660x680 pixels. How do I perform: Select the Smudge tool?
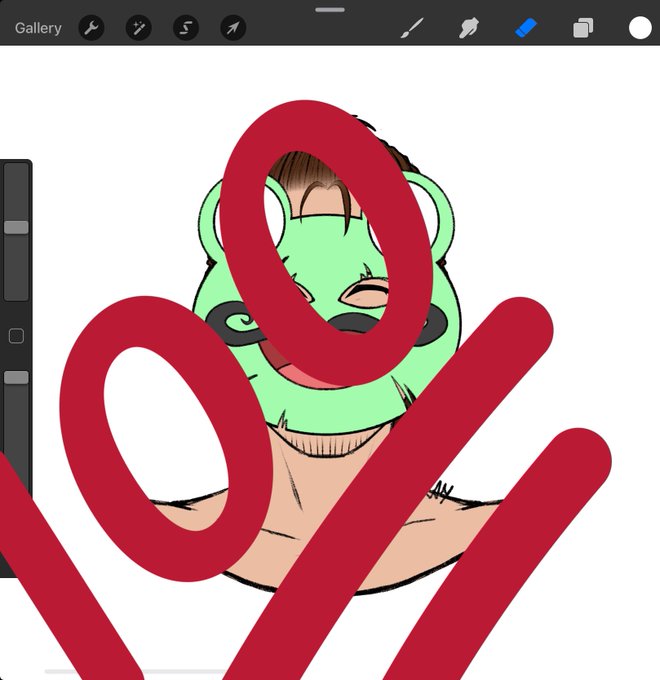[x=469, y=28]
